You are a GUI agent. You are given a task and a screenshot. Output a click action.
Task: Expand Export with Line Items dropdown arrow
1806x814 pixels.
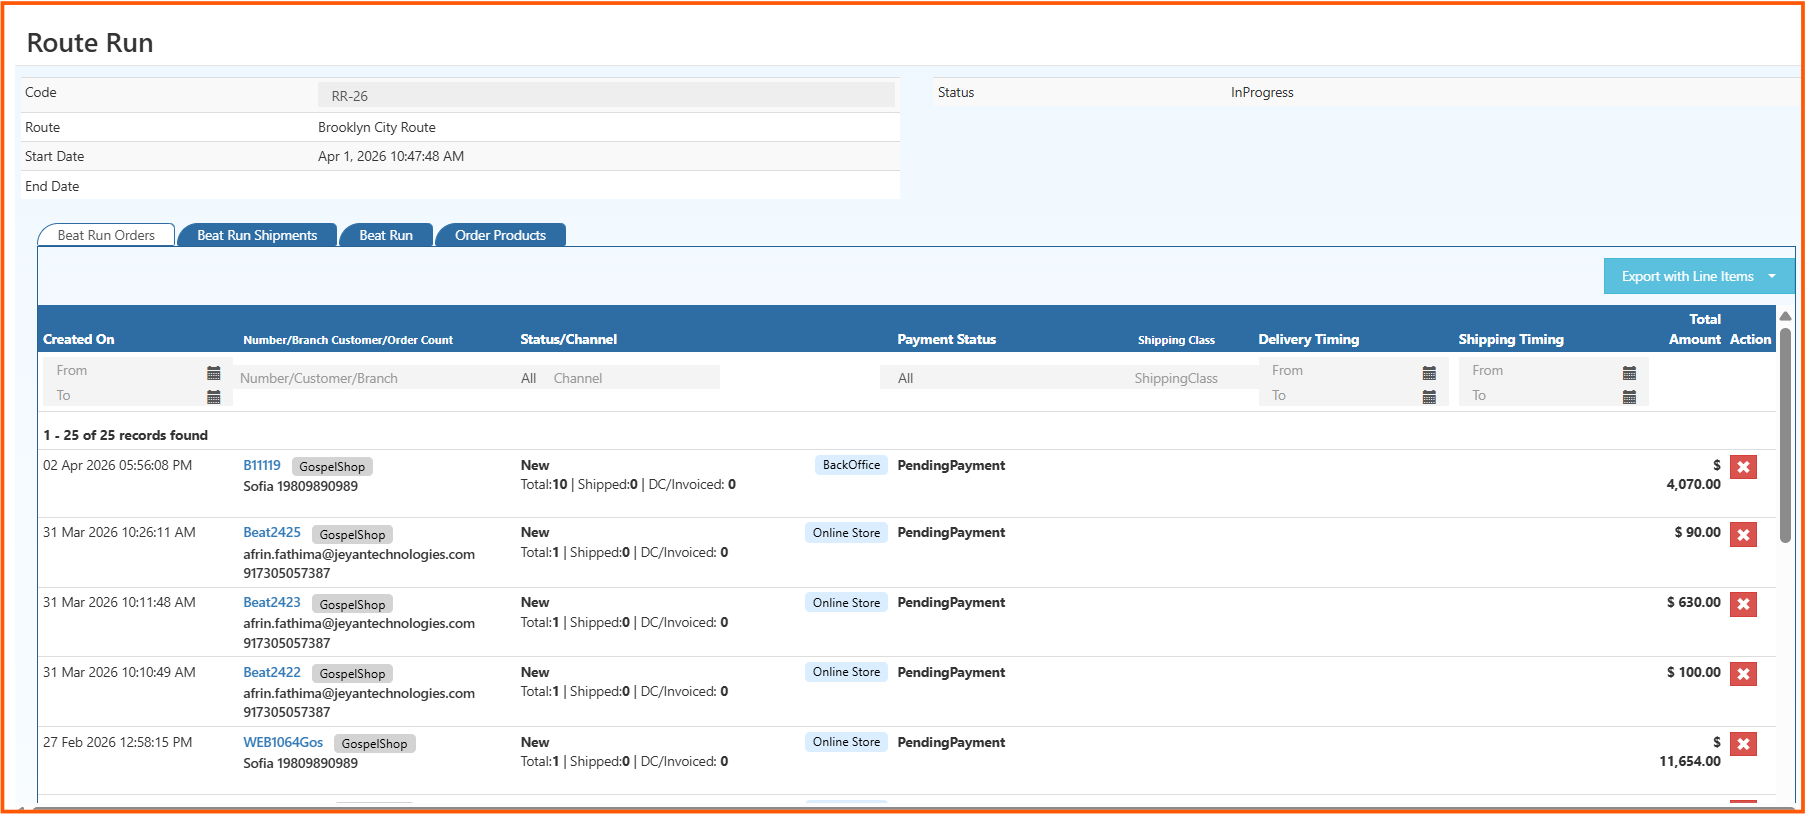[1772, 277]
